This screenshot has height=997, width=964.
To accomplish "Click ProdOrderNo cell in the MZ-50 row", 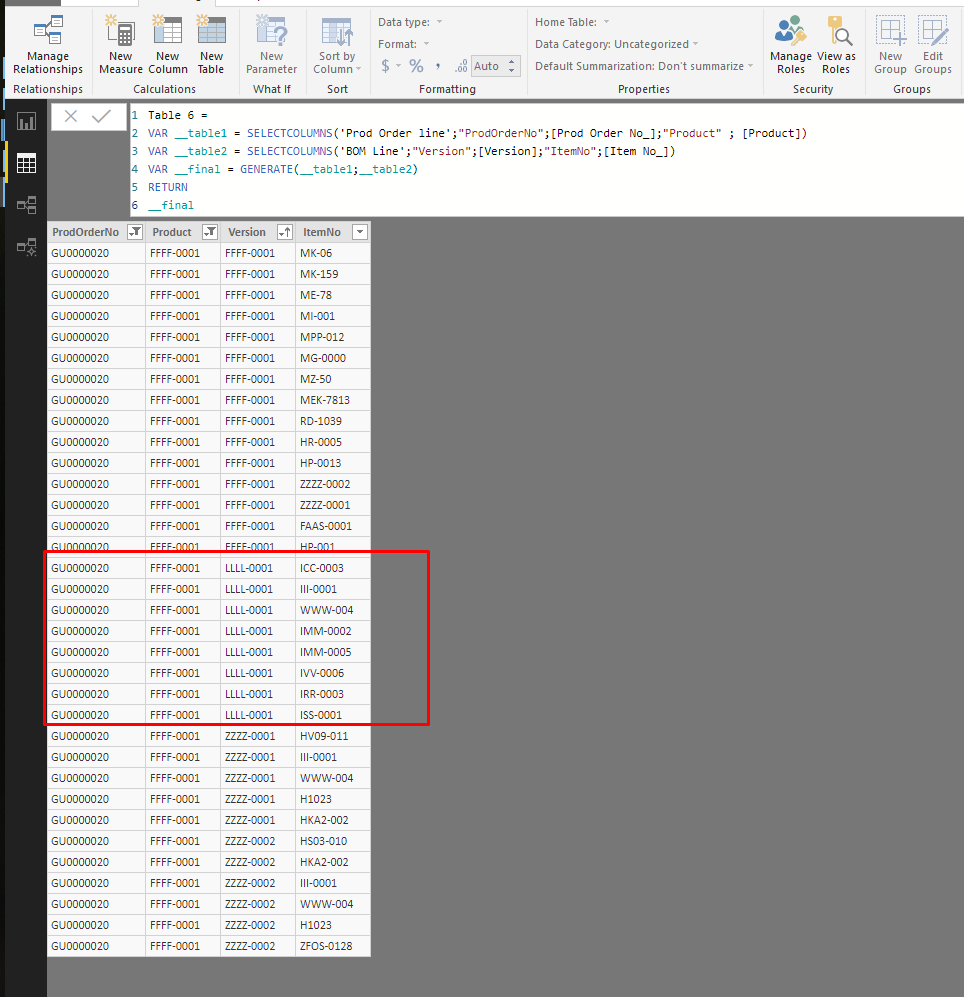I will 96,379.
